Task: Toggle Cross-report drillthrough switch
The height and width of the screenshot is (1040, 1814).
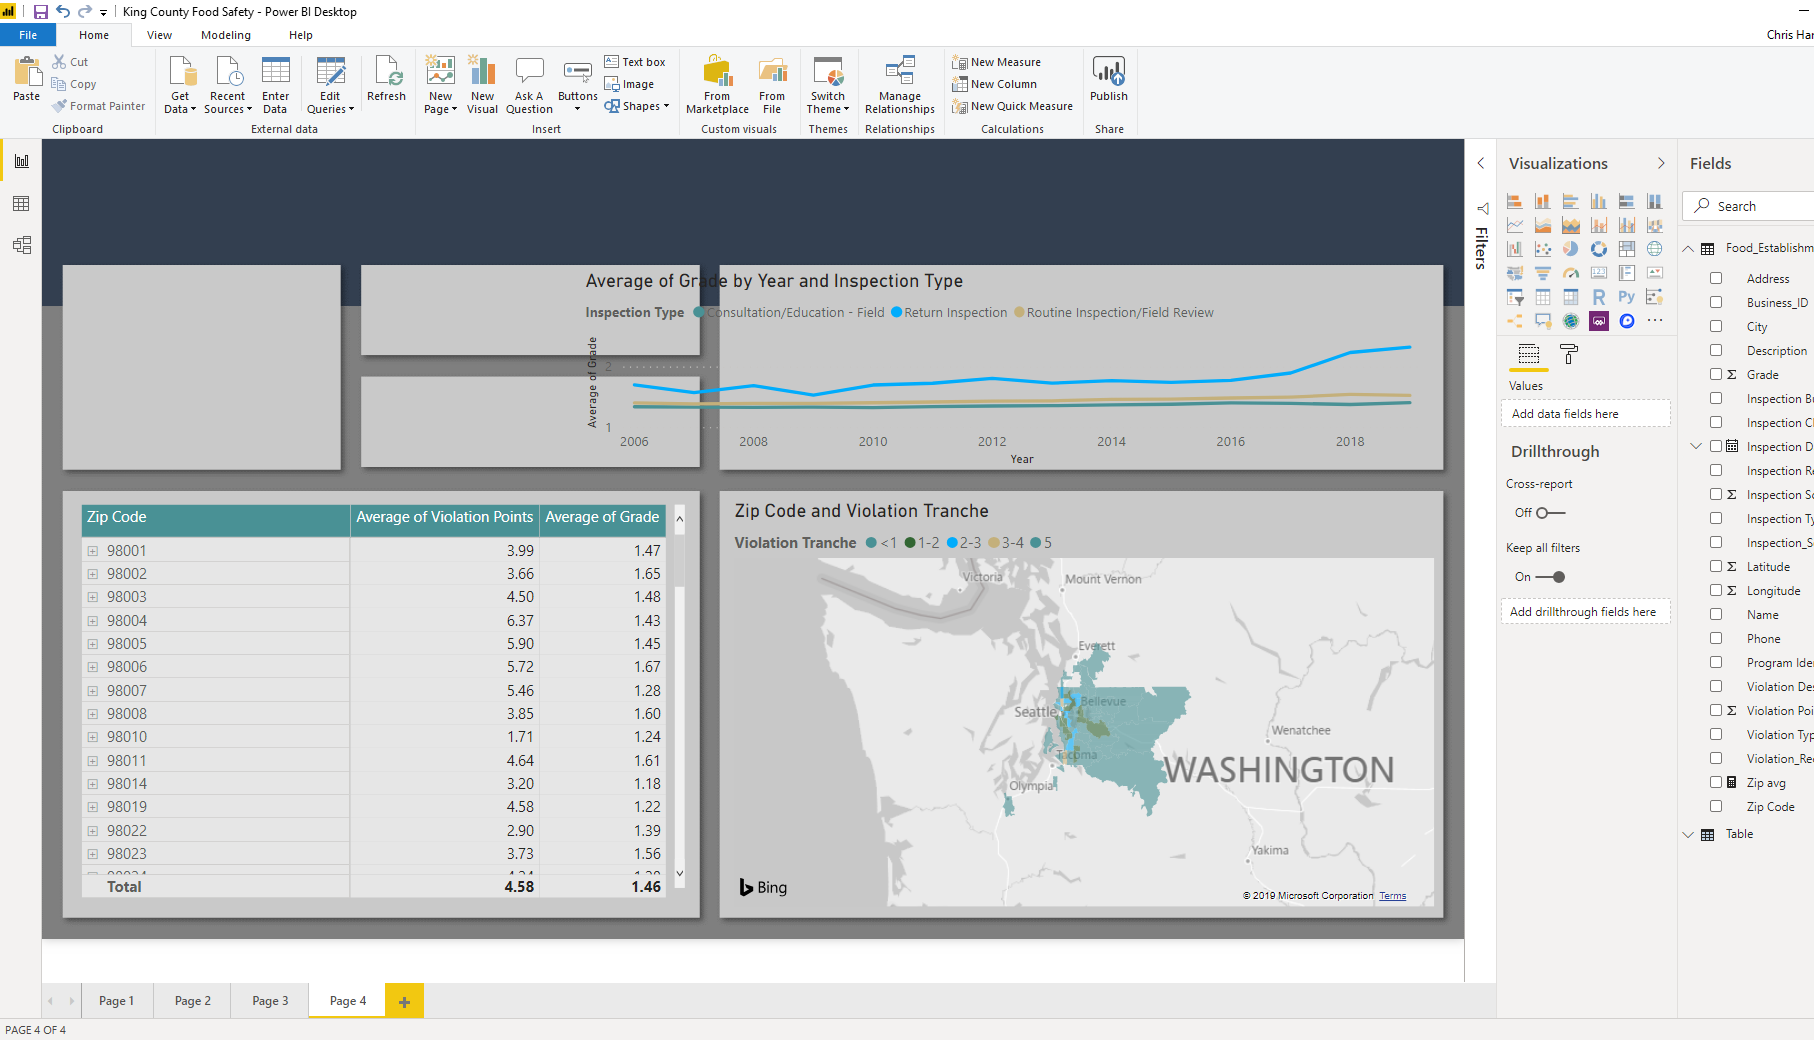Action: tap(1549, 513)
